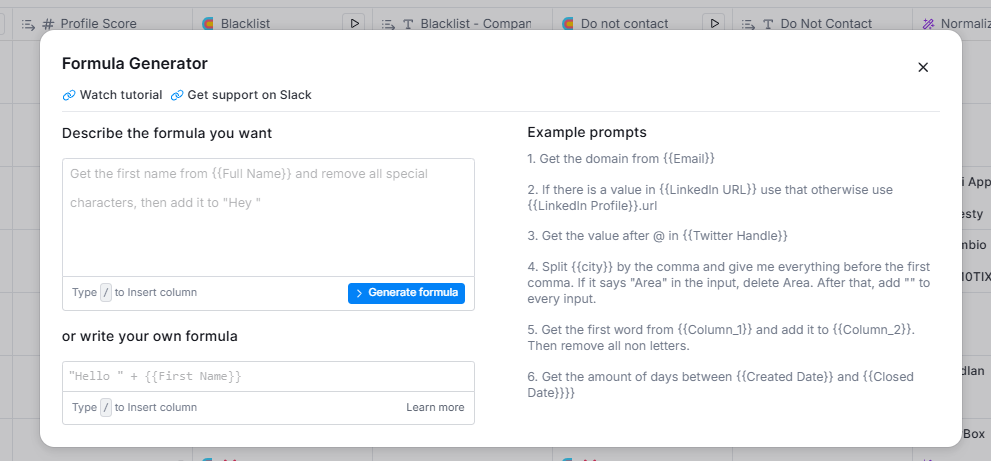Click the slash key hint under own formula box
The image size is (991, 461).
point(106,407)
